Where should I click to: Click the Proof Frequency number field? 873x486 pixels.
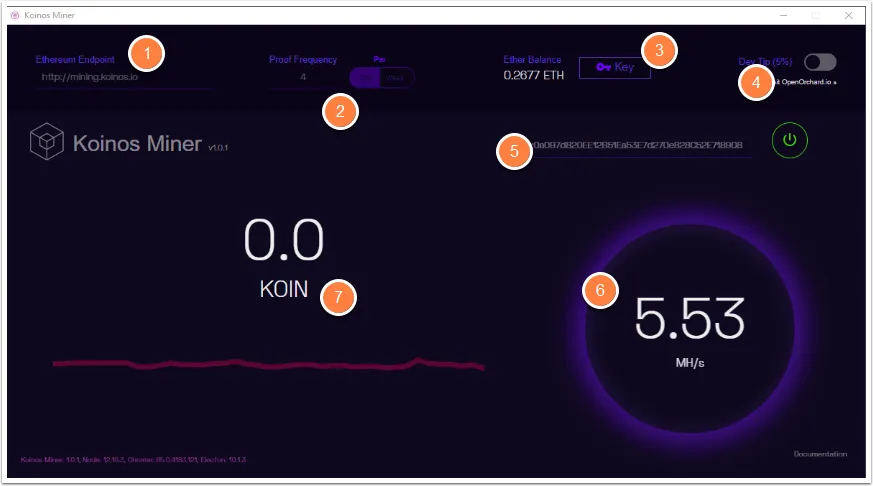tap(305, 77)
